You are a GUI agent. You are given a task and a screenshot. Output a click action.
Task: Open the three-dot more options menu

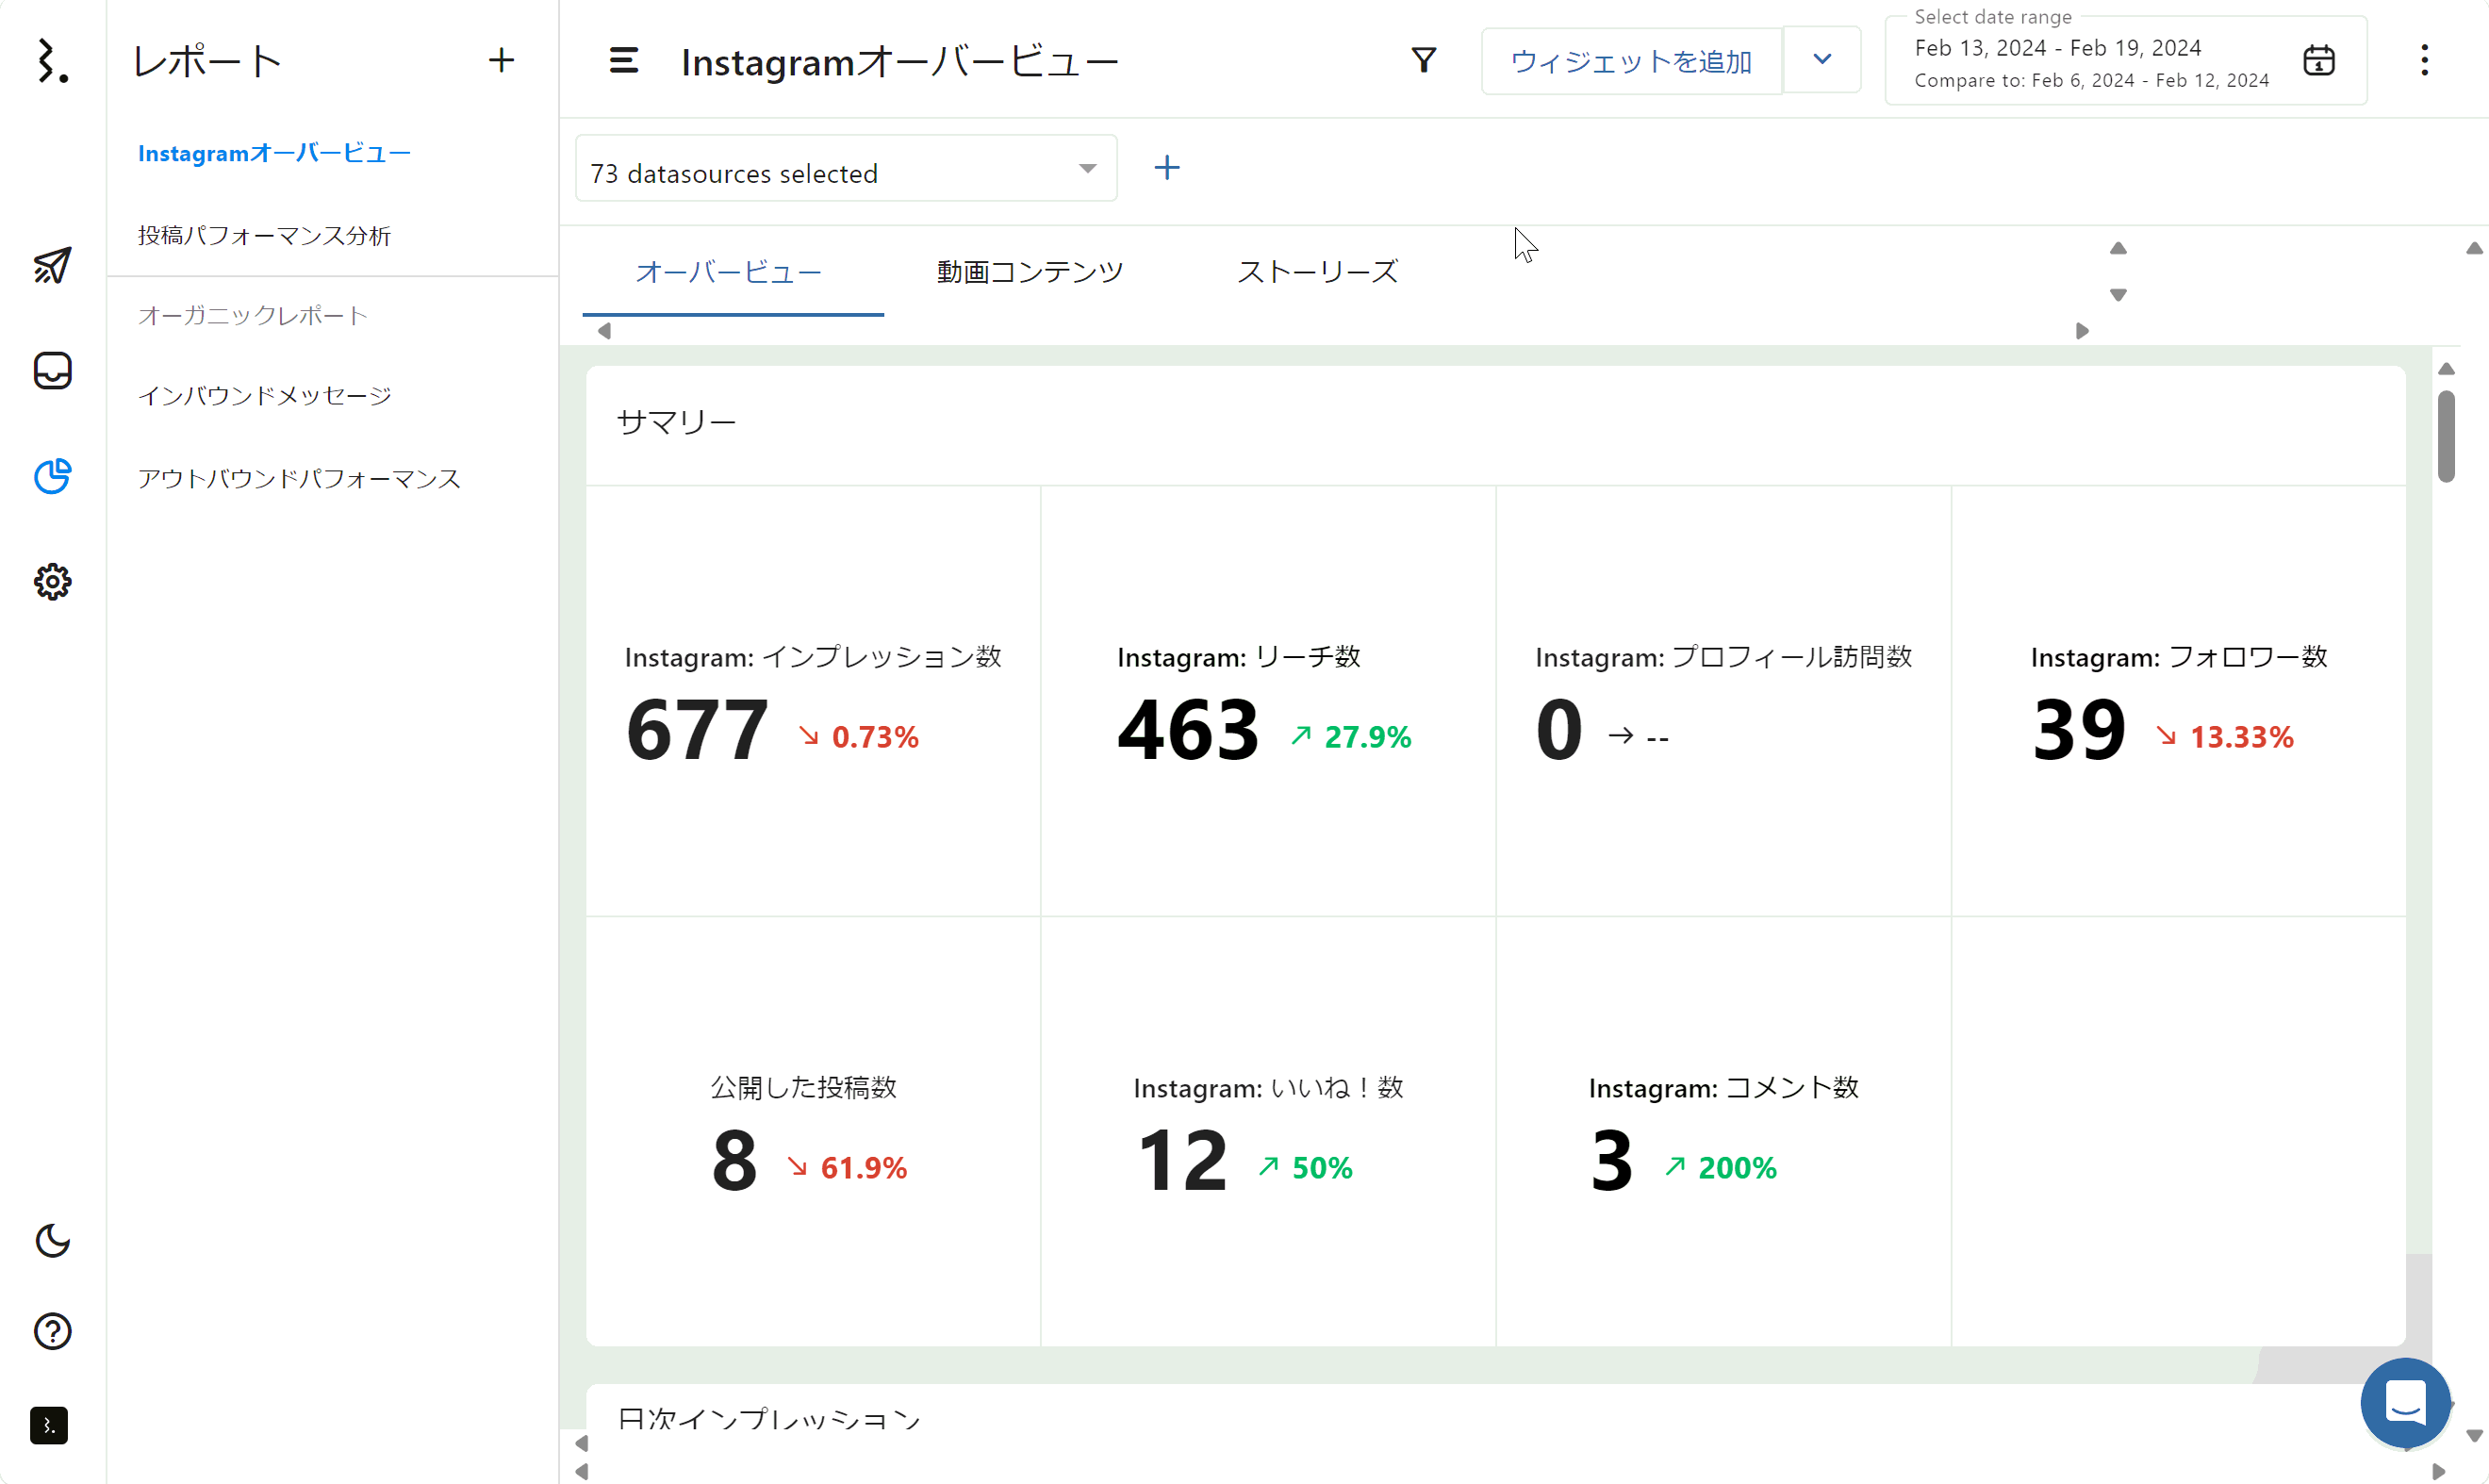2424,60
